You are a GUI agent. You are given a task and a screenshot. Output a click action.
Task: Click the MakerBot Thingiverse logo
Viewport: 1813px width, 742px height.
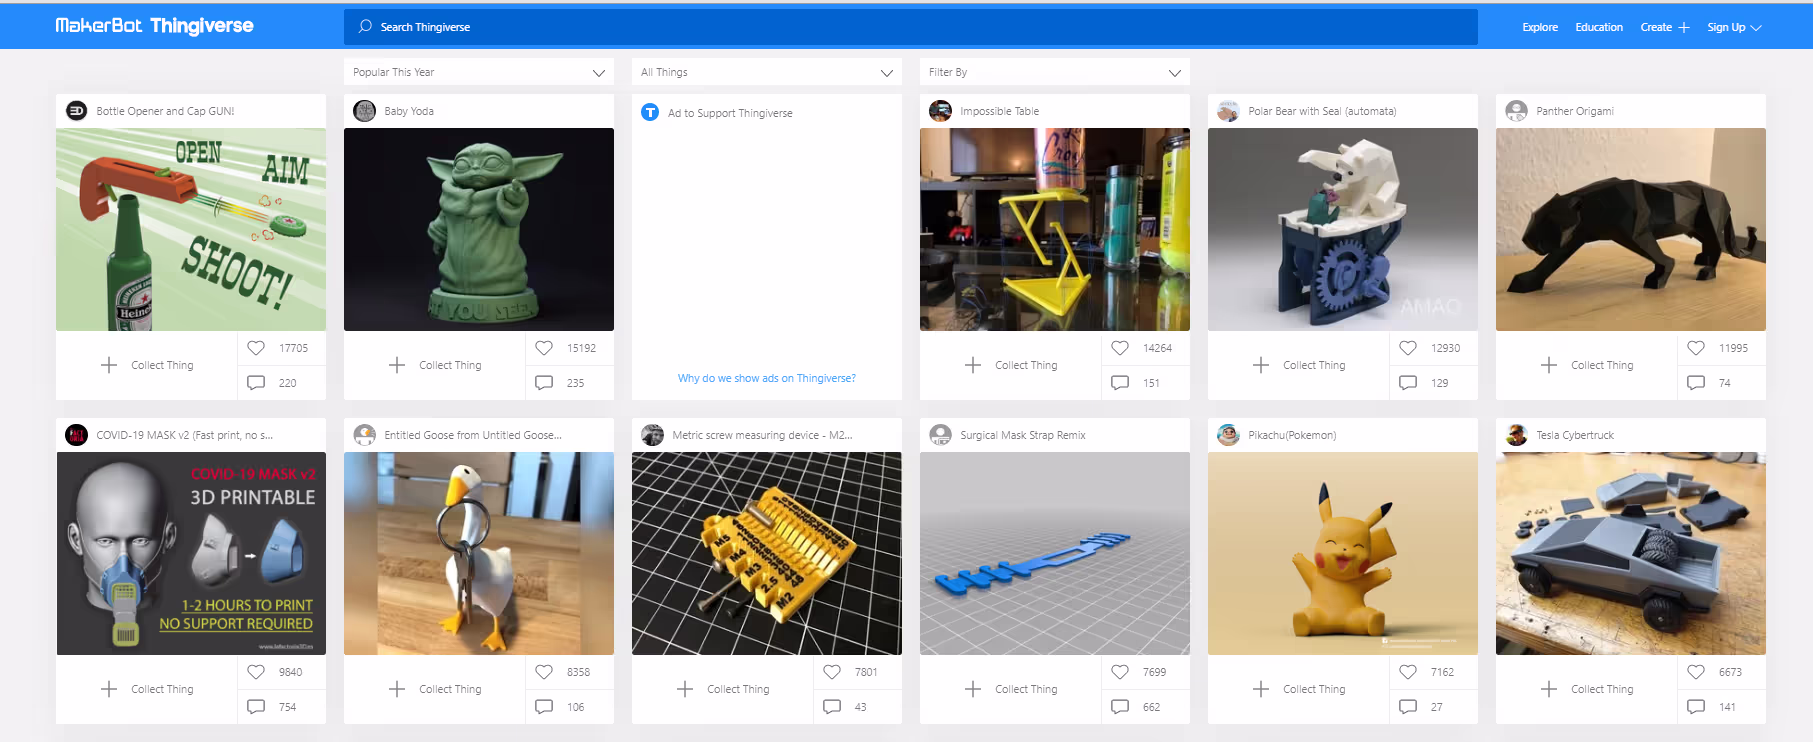pyautogui.click(x=154, y=26)
